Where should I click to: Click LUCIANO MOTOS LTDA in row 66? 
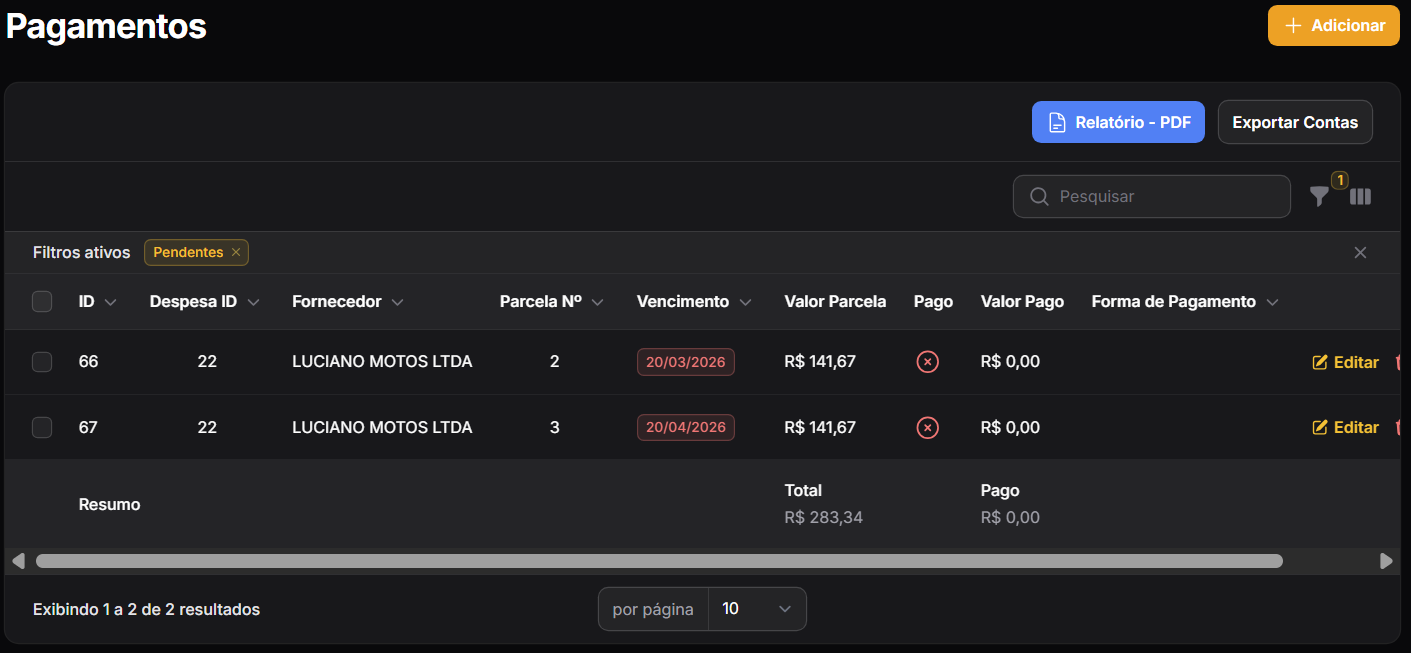382,362
